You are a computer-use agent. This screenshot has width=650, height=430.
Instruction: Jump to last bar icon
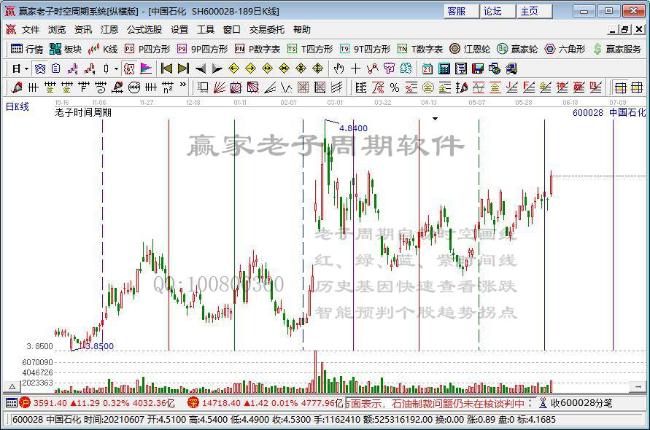[183, 68]
